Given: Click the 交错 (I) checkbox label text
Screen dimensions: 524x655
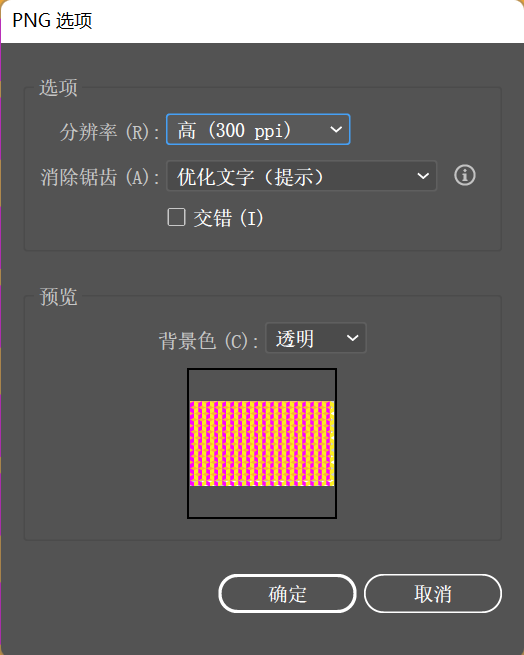Looking at the screenshot, I should coord(229,218).
